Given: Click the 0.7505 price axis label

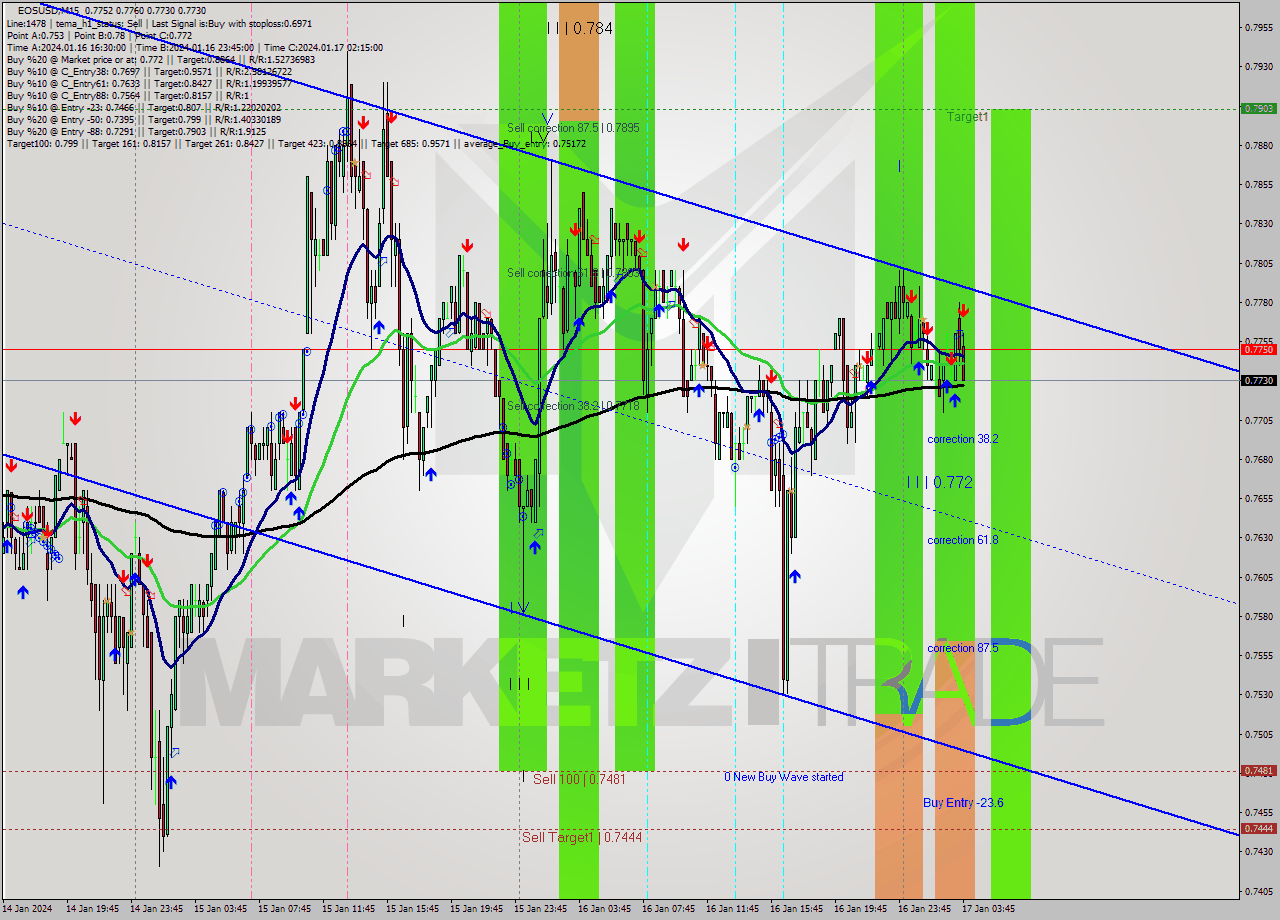Looking at the screenshot, I should coord(1258,734).
